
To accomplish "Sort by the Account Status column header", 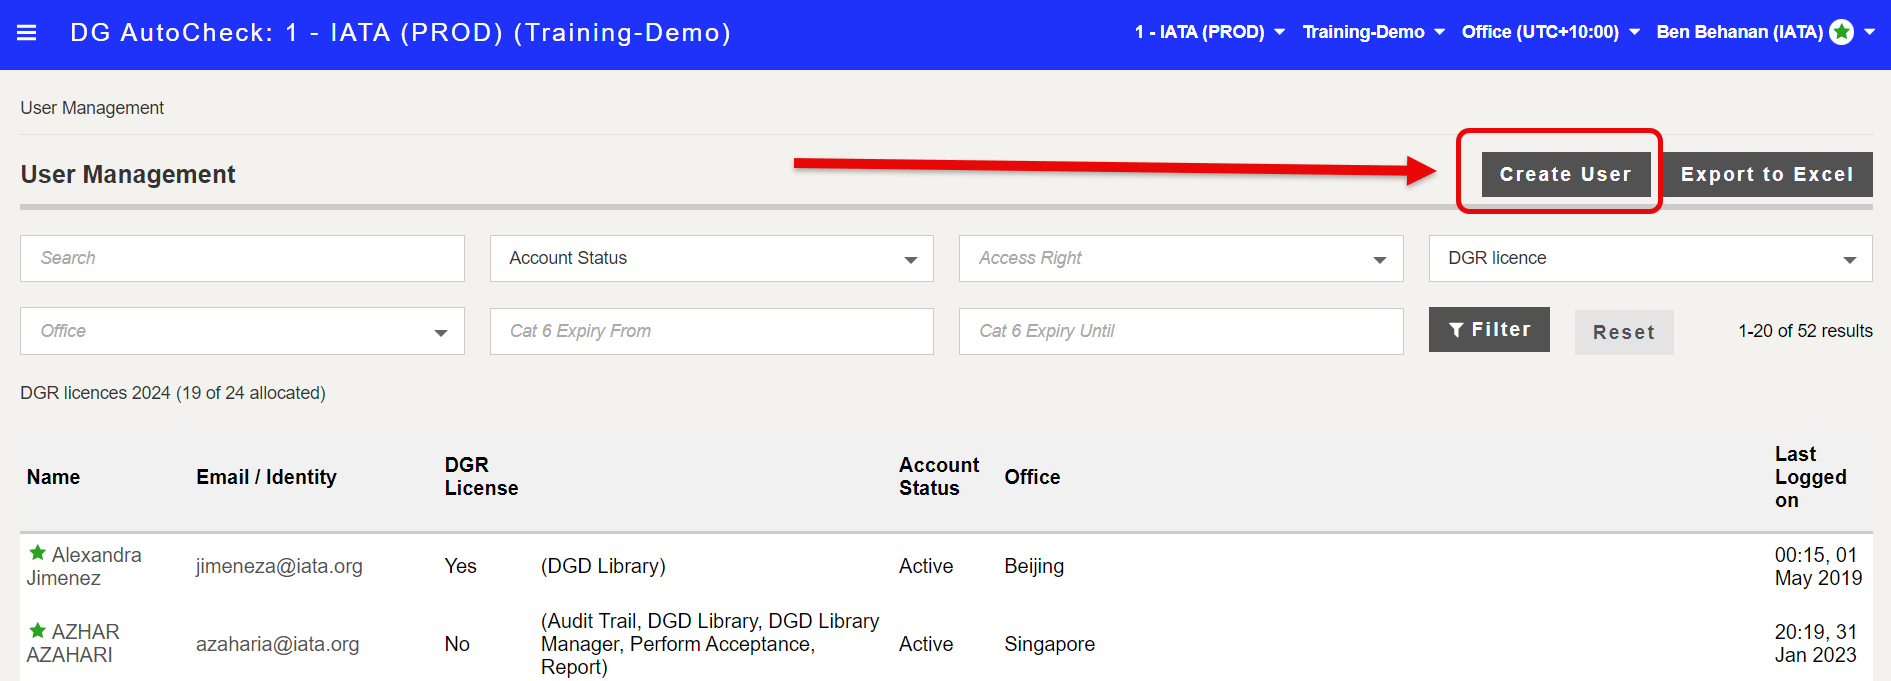I will click(x=939, y=477).
